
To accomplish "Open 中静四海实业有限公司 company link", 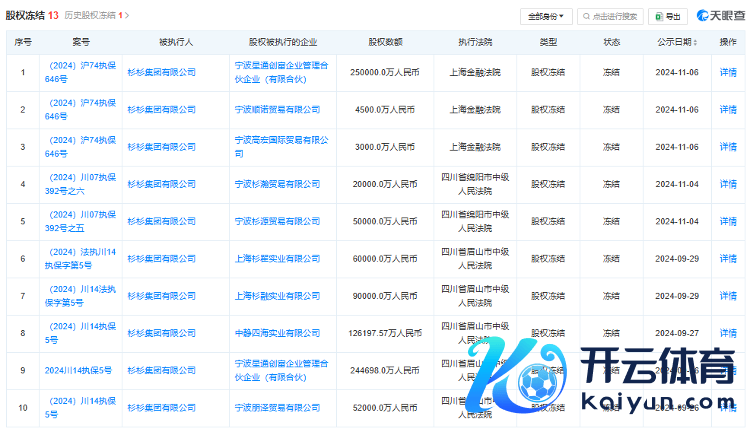I will [x=277, y=333].
